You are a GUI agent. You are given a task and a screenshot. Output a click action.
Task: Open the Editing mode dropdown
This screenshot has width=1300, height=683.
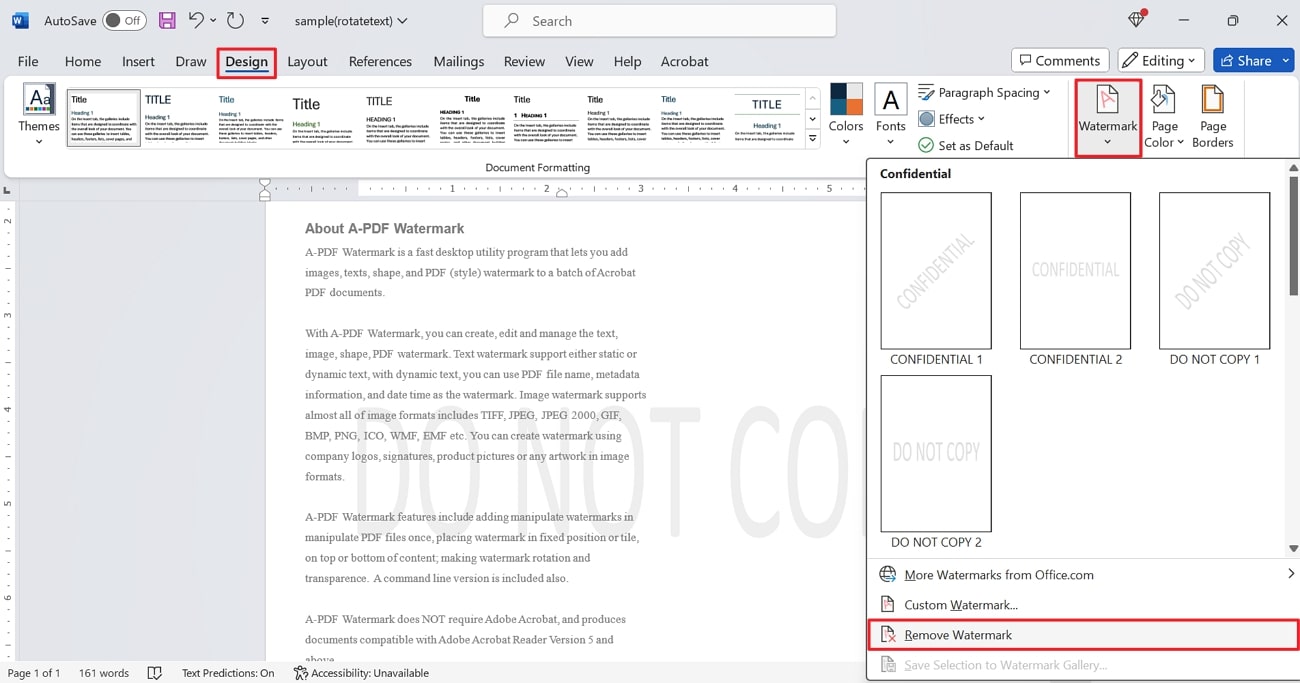[1160, 60]
